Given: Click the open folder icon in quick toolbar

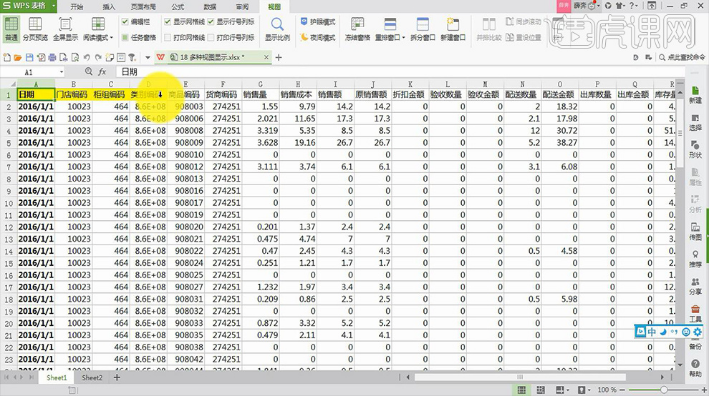Looking at the screenshot, I should 18,57.
